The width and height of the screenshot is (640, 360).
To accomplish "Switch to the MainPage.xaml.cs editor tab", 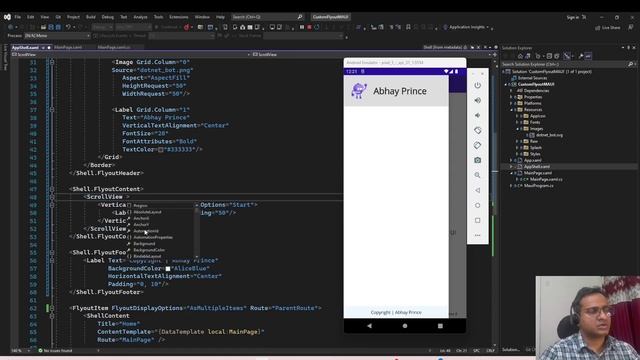I will pyautogui.click(x=114, y=47).
